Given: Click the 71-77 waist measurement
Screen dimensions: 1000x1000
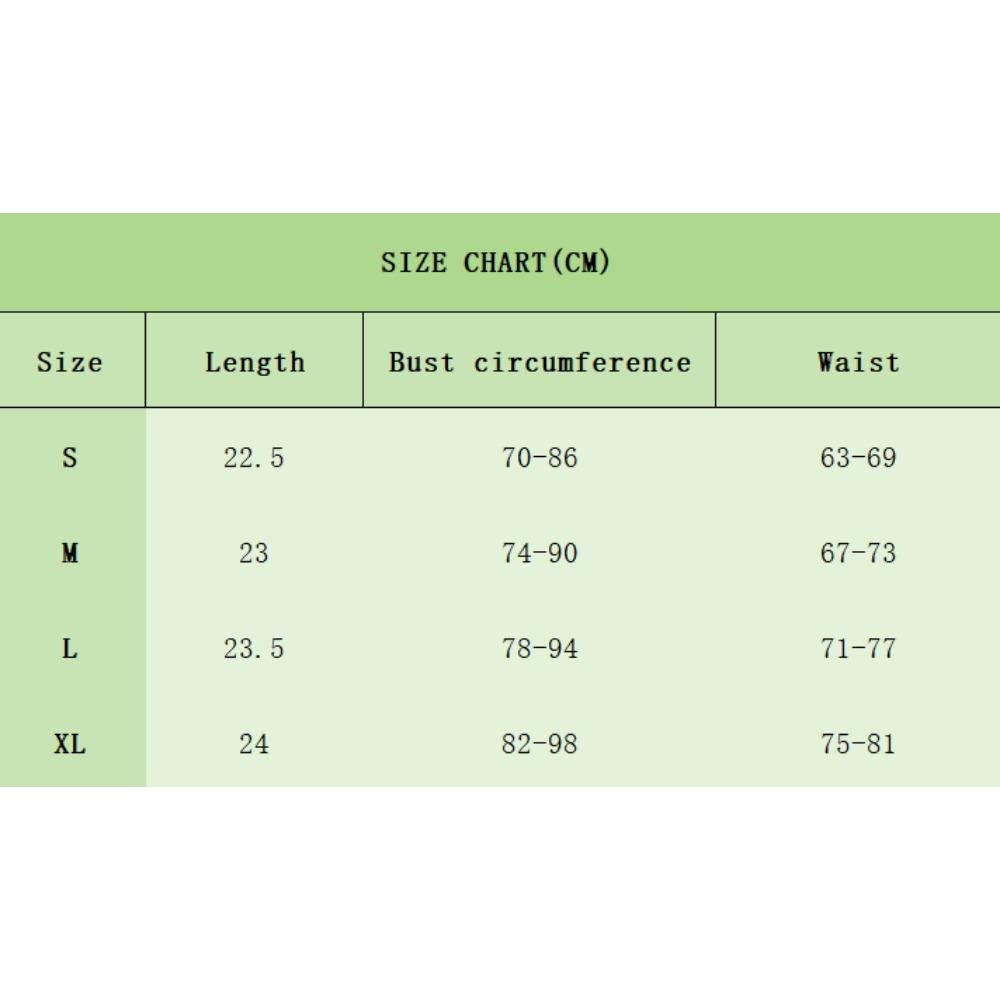Looking at the screenshot, I should click(x=858, y=649).
